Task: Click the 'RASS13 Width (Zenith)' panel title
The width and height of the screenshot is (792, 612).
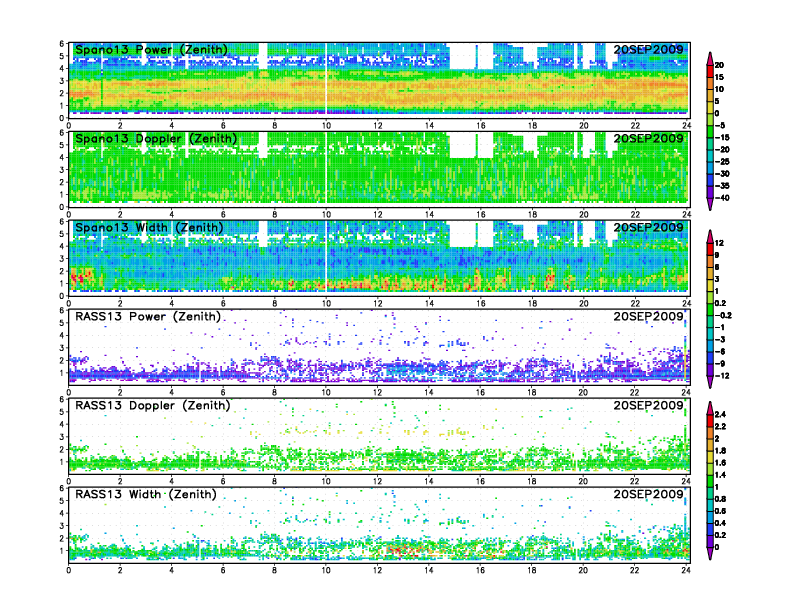Action: coord(145,494)
